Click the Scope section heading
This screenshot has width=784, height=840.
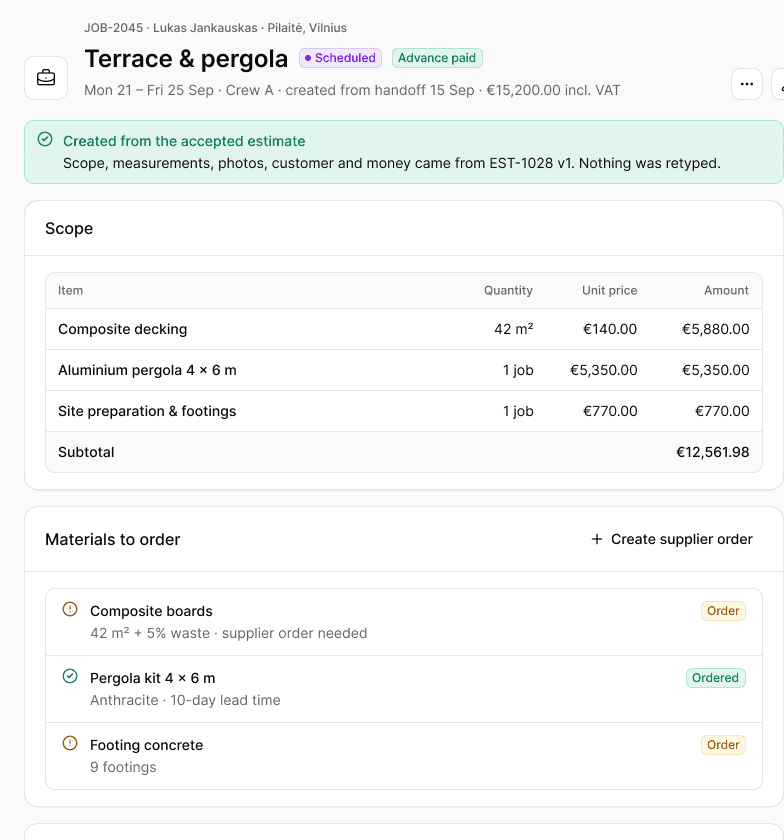tap(69, 228)
